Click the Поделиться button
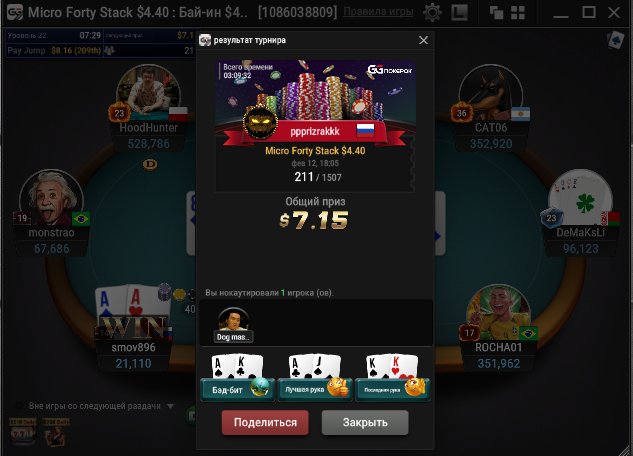 click(x=265, y=423)
